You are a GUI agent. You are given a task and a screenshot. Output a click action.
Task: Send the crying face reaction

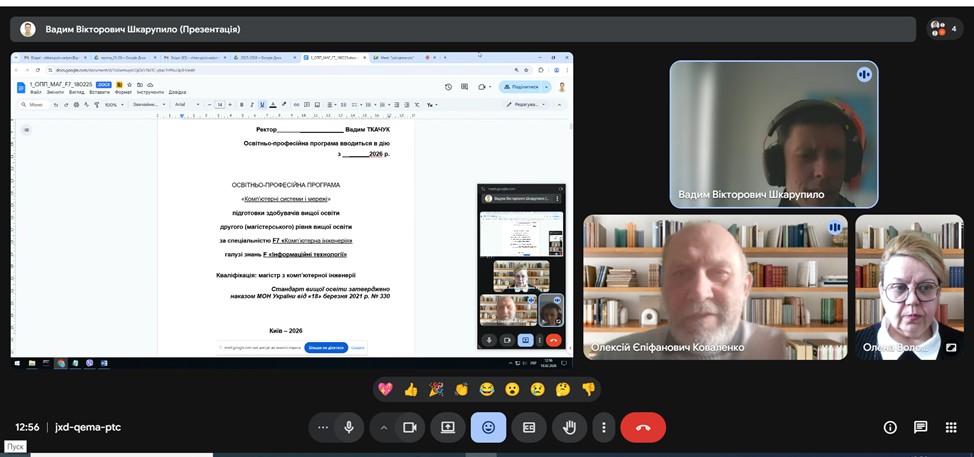pos(537,389)
